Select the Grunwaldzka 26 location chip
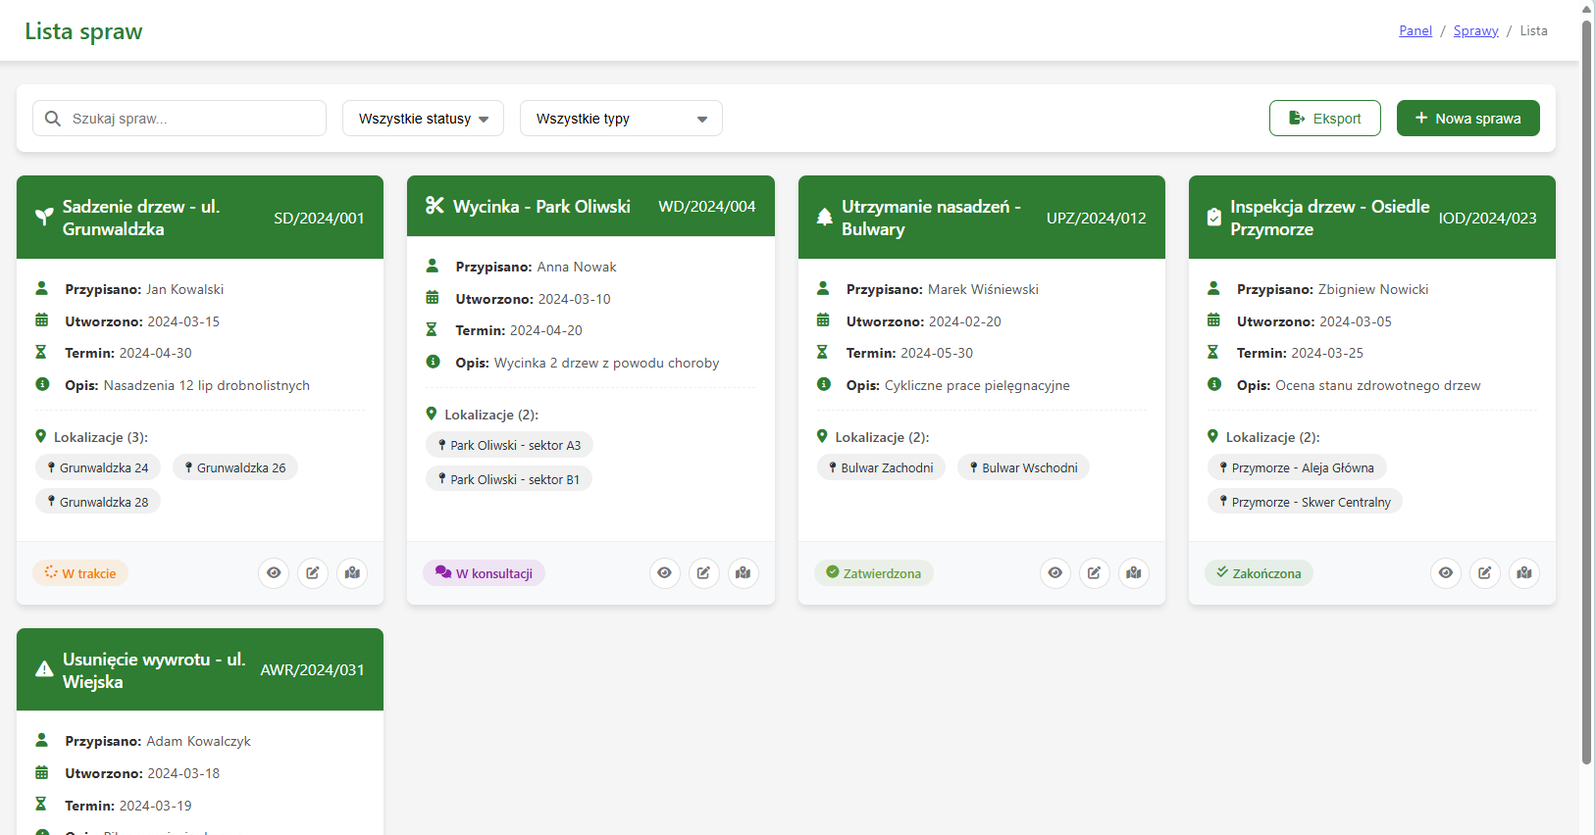This screenshot has height=835, width=1596. (235, 468)
